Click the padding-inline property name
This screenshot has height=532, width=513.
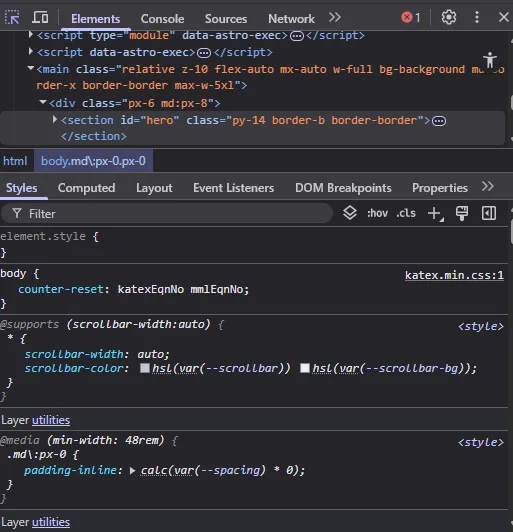pyautogui.click(x=71, y=471)
